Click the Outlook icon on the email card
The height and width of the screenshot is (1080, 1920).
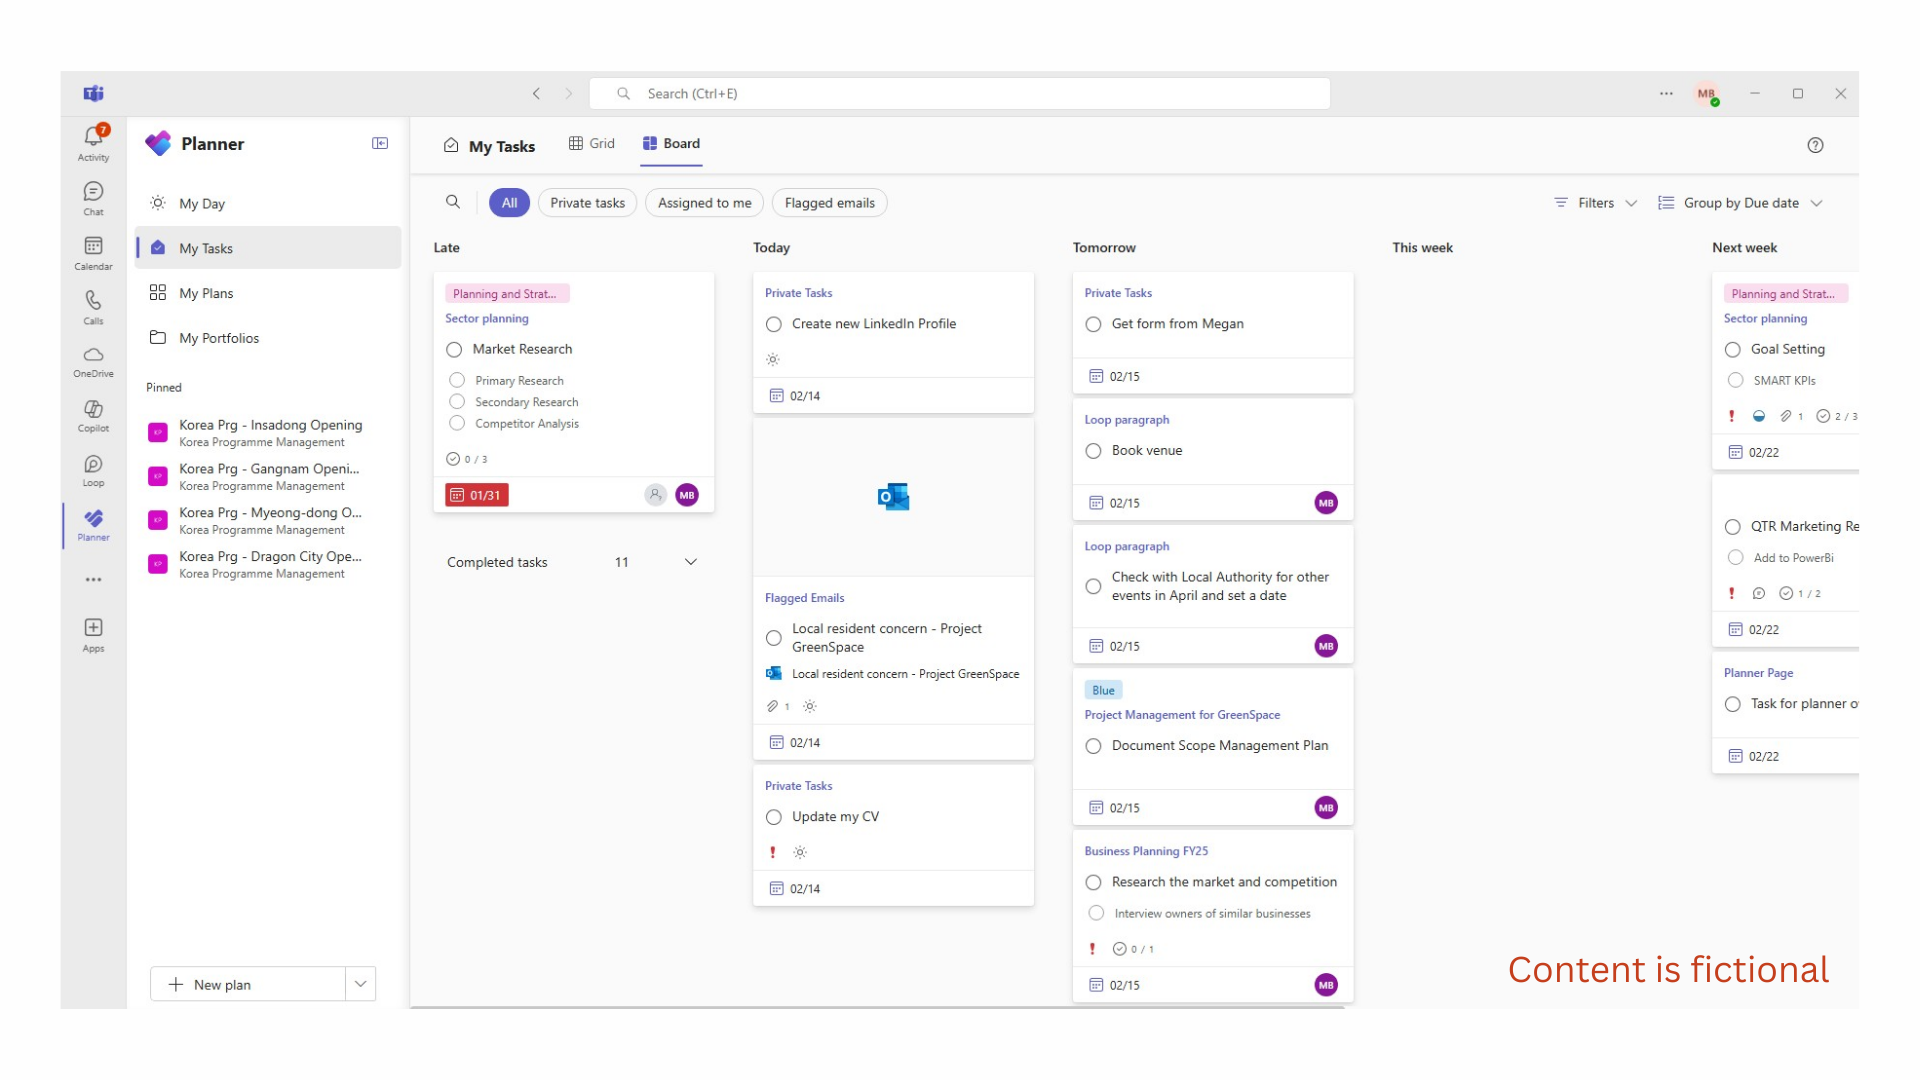893,497
